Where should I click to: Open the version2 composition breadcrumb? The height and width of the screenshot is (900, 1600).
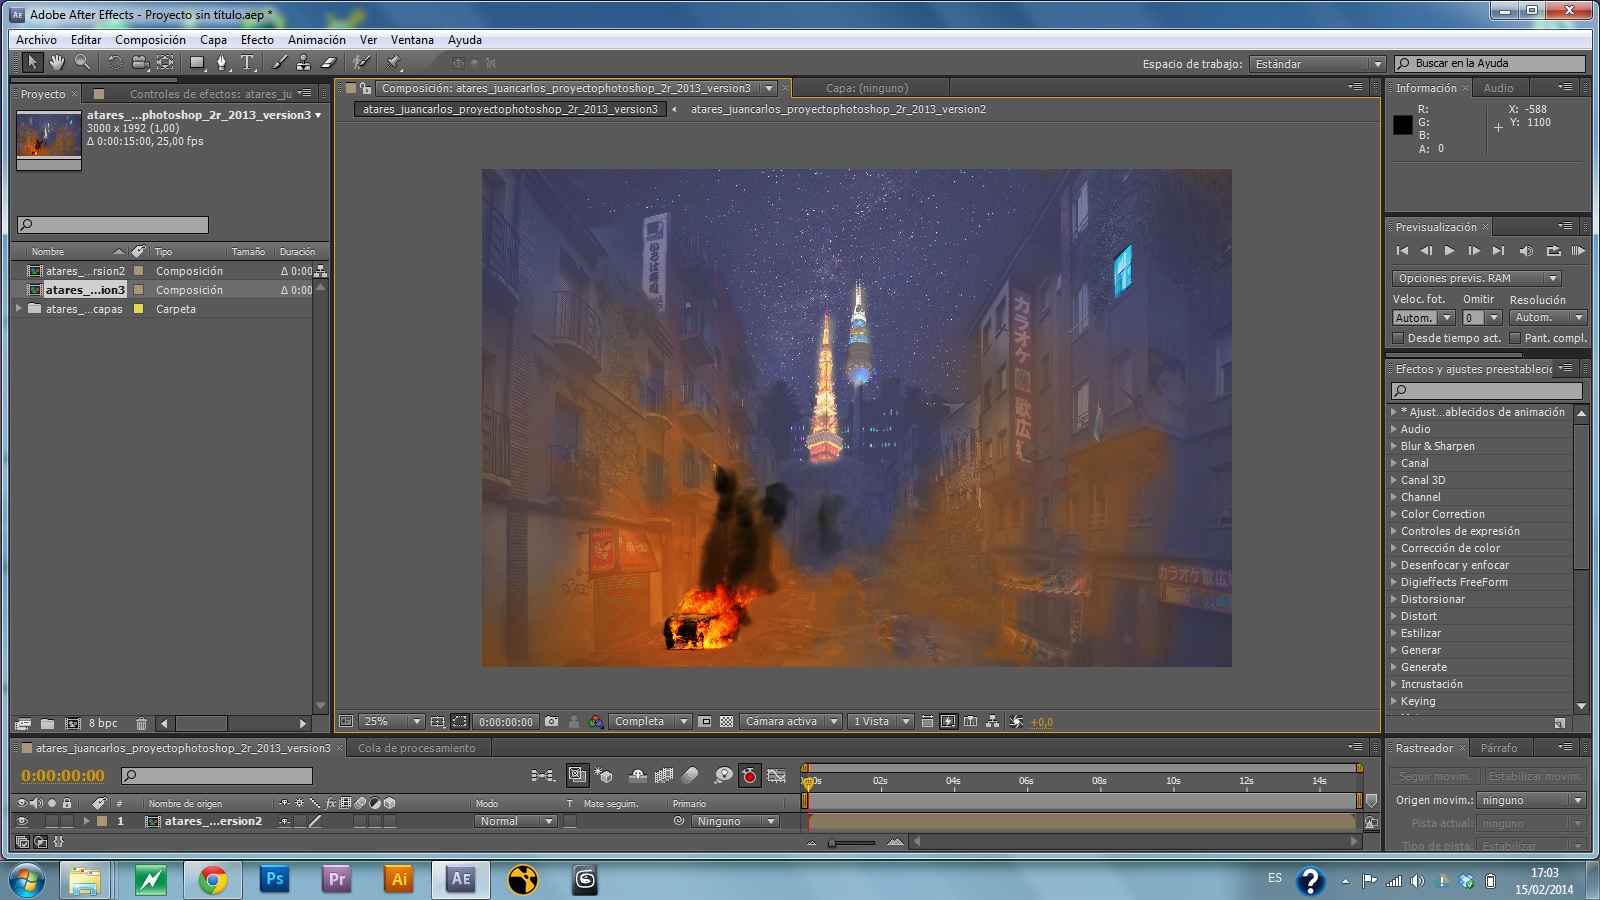click(x=838, y=109)
